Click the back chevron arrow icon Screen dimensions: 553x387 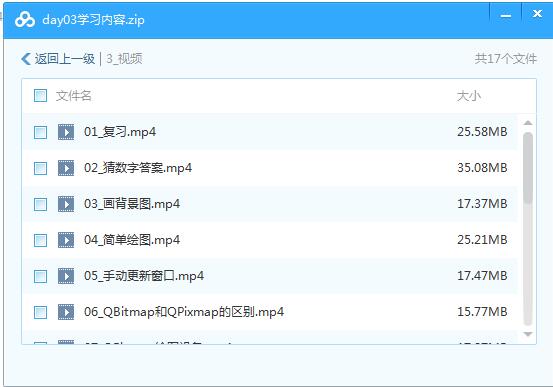[x=26, y=59]
